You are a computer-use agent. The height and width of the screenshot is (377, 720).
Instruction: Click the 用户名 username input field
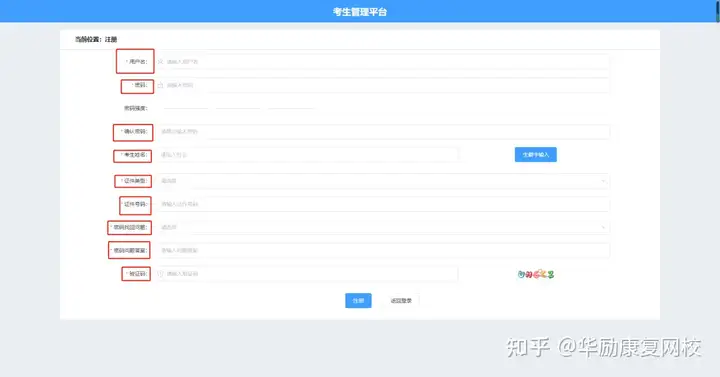click(x=382, y=62)
